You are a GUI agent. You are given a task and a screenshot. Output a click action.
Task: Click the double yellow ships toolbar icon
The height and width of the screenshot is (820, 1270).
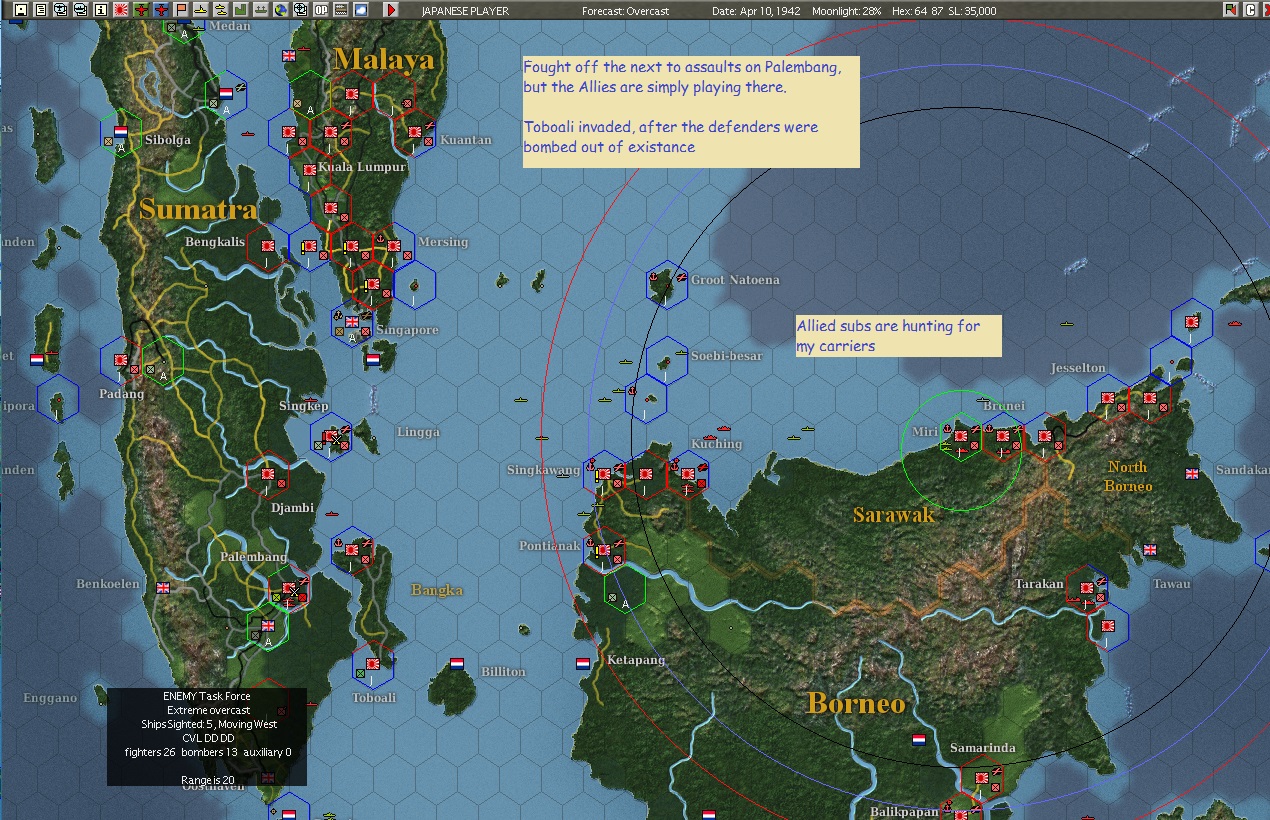click(221, 10)
